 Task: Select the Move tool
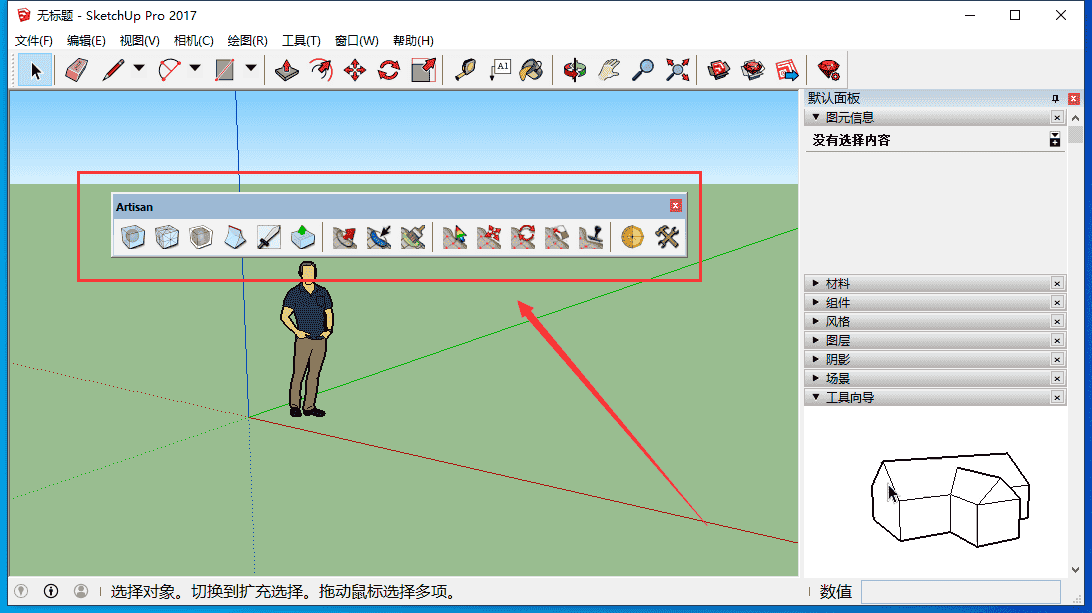(x=355, y=70)
